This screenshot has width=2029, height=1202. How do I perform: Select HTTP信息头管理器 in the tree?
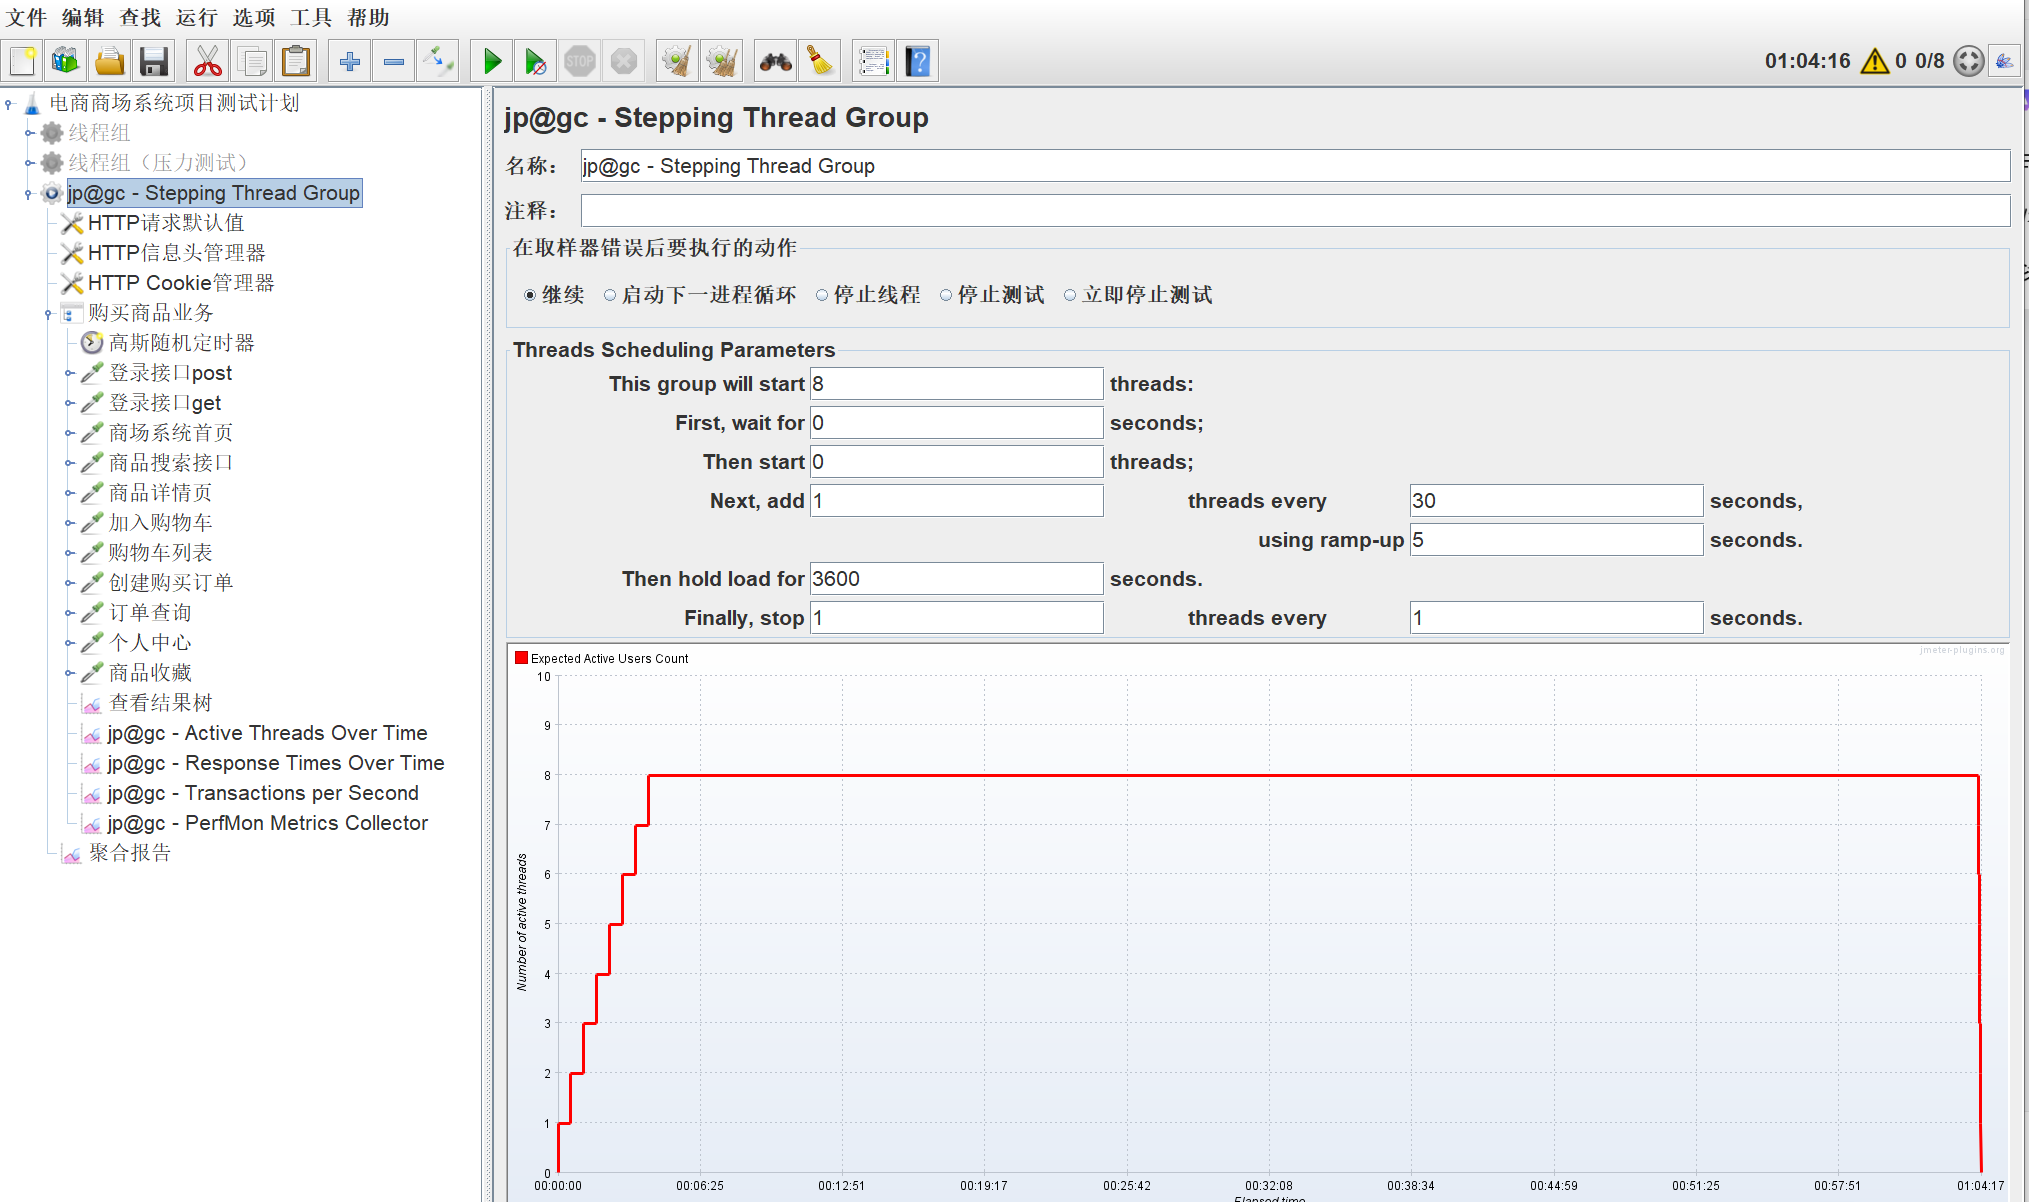(177, 253)
